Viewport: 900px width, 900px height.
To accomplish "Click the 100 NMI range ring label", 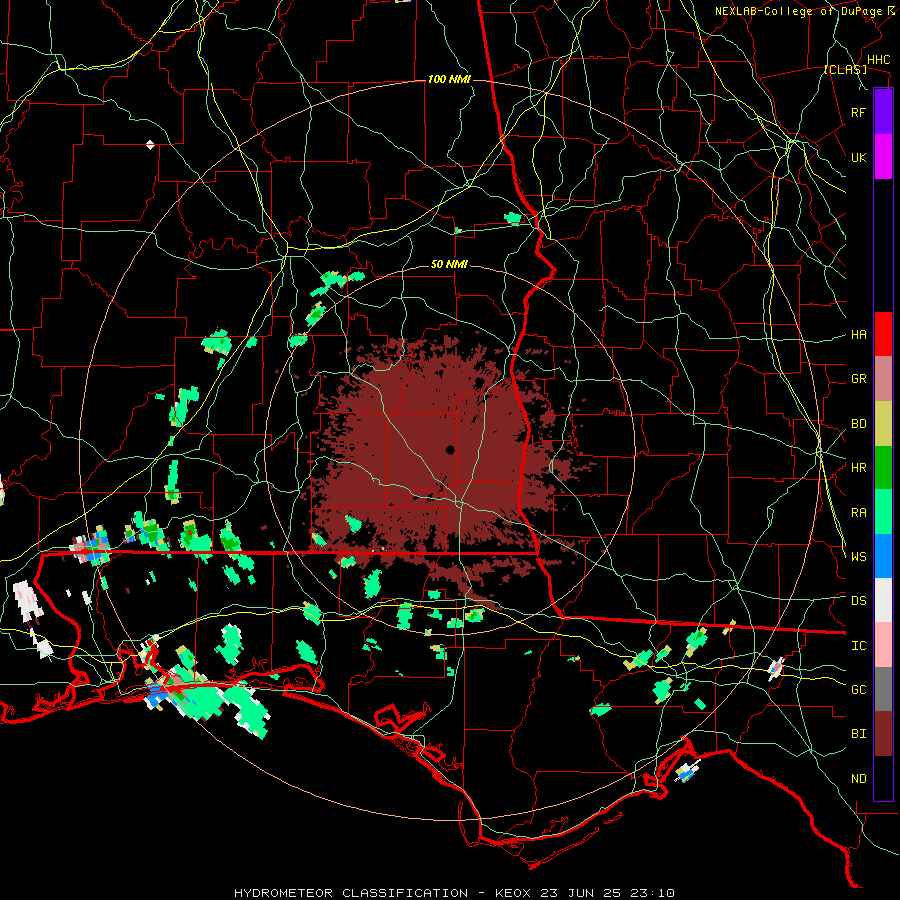I will pos(449,79).
